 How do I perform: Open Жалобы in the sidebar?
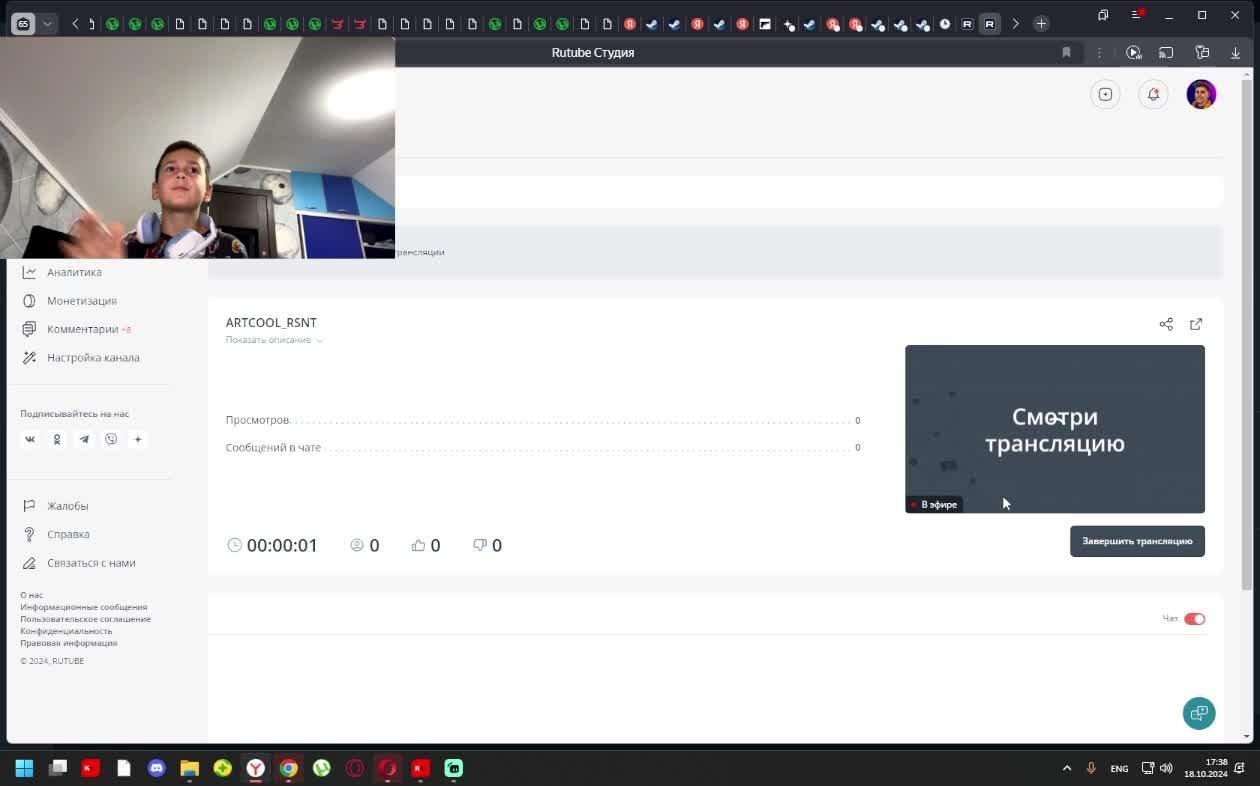tap(67, 506)
